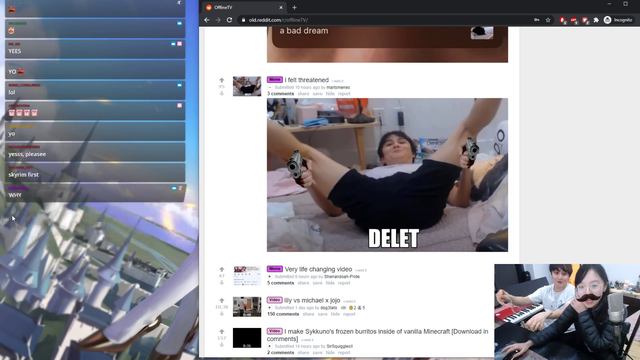
Task: Open the Extensions puzzle-piece menu
Action: tap(596, 20)
